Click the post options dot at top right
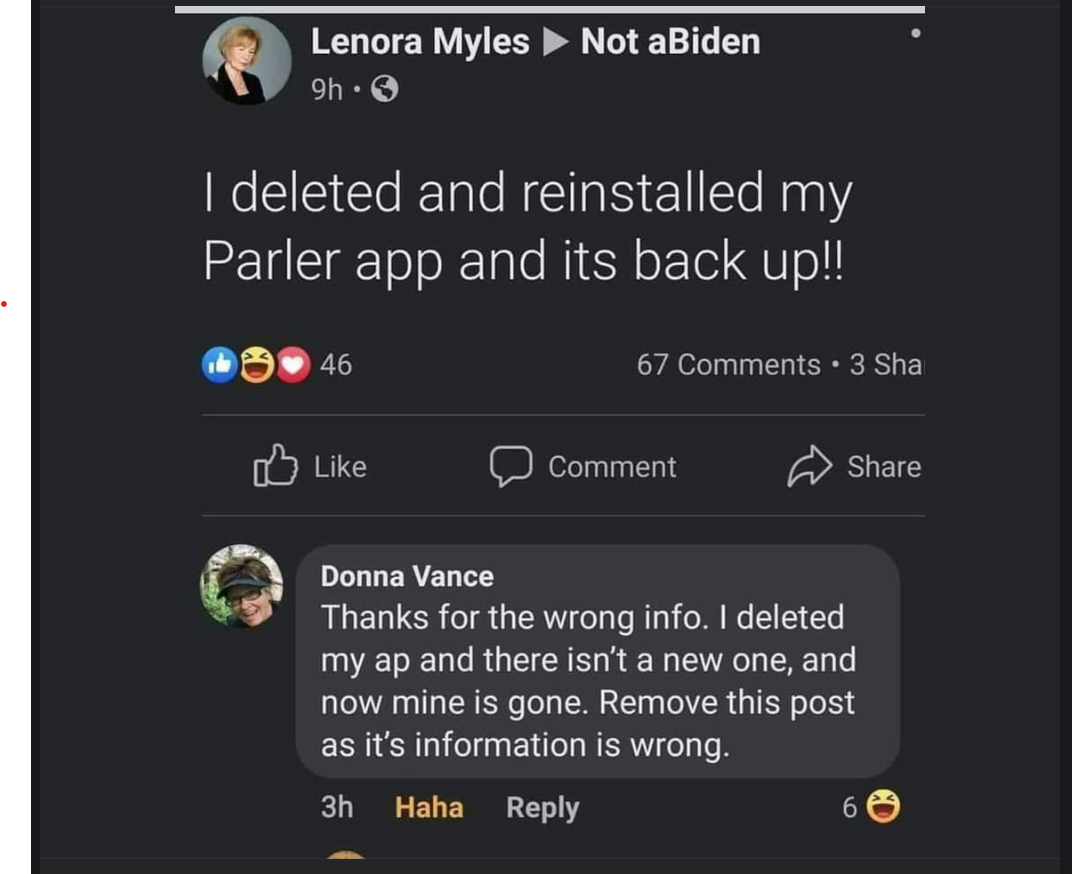This screenshot has height=874, width=1072. [x=916, y=32]
